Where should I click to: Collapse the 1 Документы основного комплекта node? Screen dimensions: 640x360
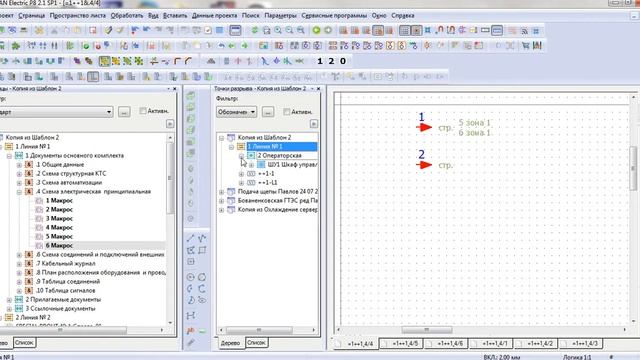pyautogui.click(x=9, y=156)
